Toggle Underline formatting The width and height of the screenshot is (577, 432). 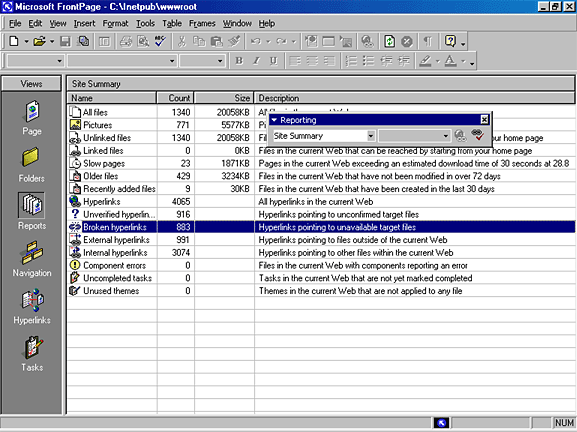[273, 61]
